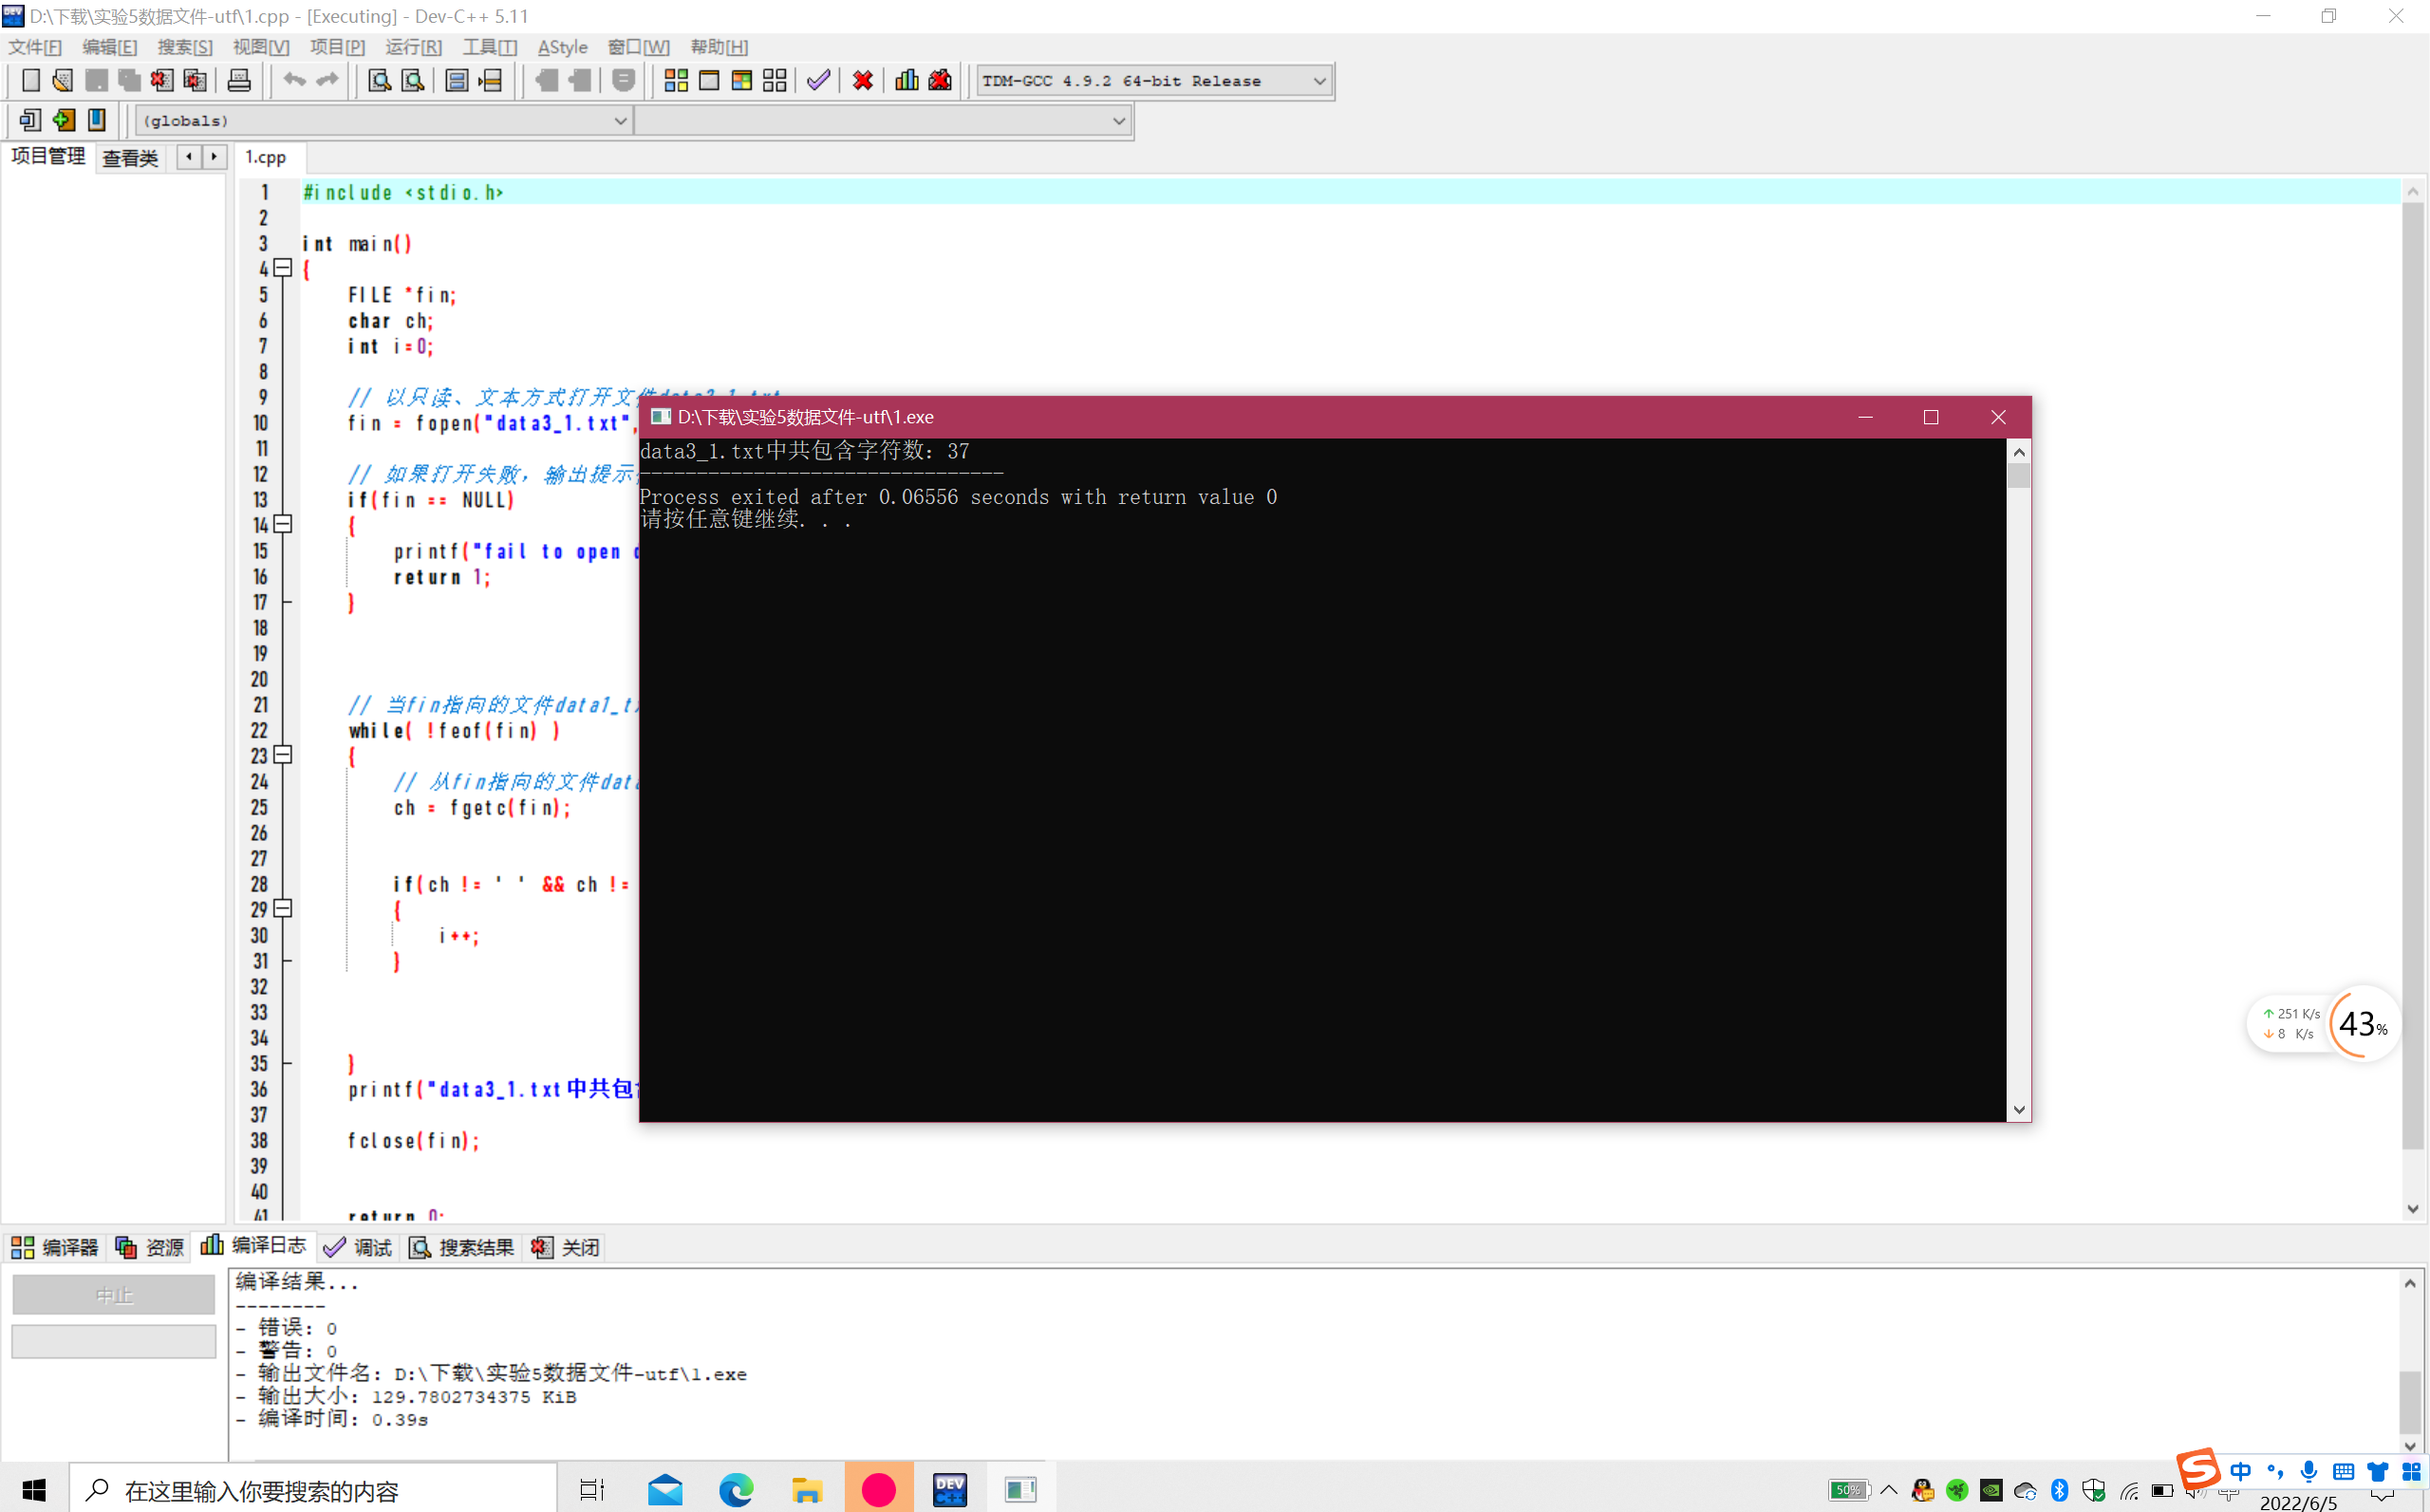Open the TDM-GCC compiler selection dropdown
Viewport: 2430px width, 1512px height.
coord(1319,81)
